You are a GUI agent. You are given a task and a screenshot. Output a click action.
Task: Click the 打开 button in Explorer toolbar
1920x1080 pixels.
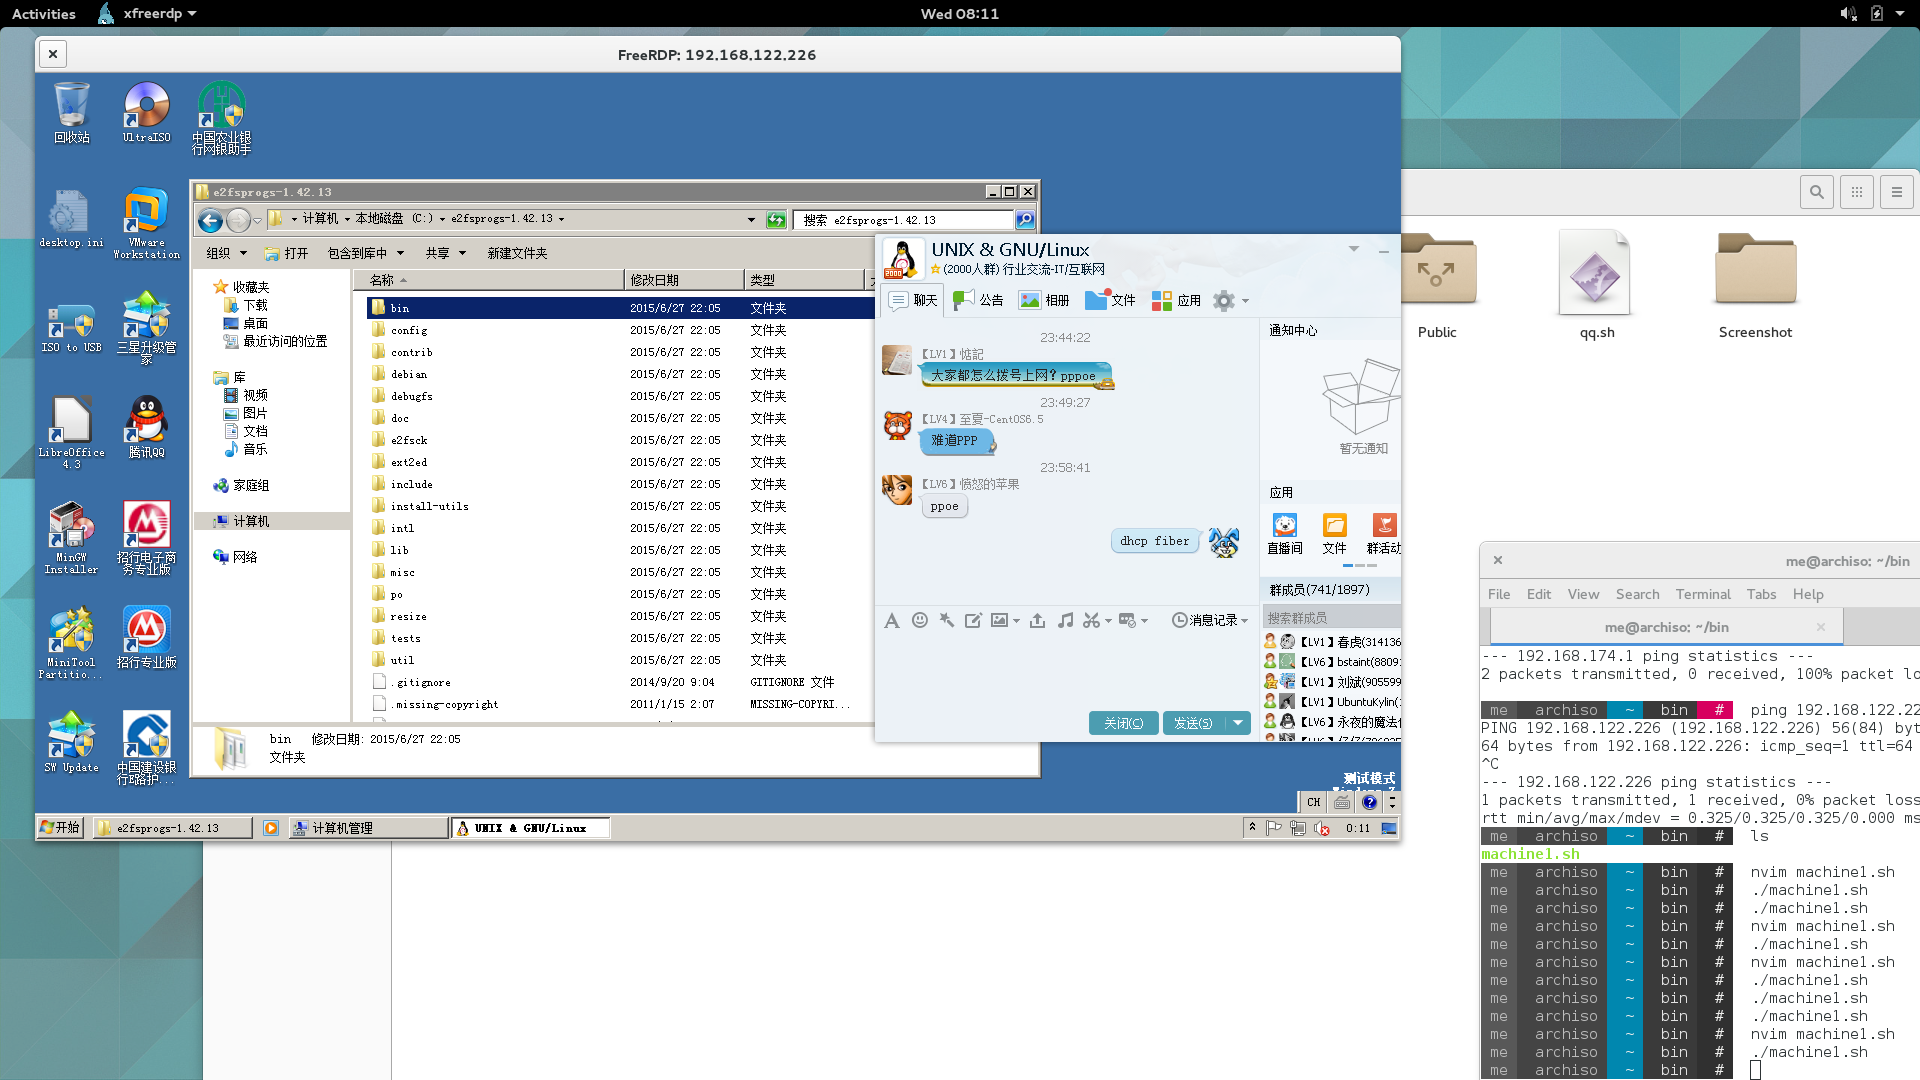[x=286, y=254]
